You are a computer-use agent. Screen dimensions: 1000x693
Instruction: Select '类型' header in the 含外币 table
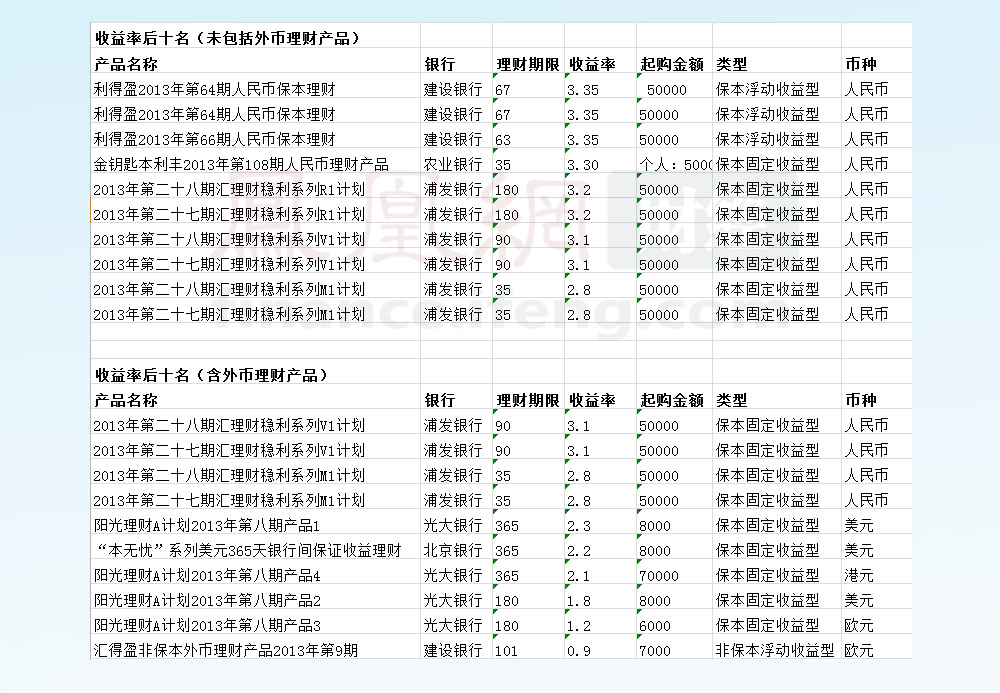(732, 400)
